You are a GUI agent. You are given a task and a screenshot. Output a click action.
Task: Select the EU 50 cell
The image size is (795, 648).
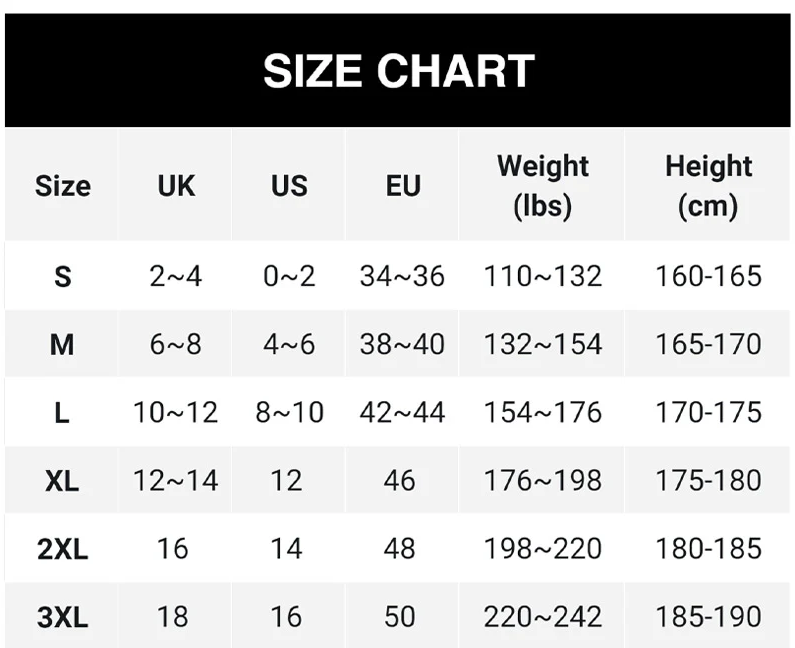point(400,617)
